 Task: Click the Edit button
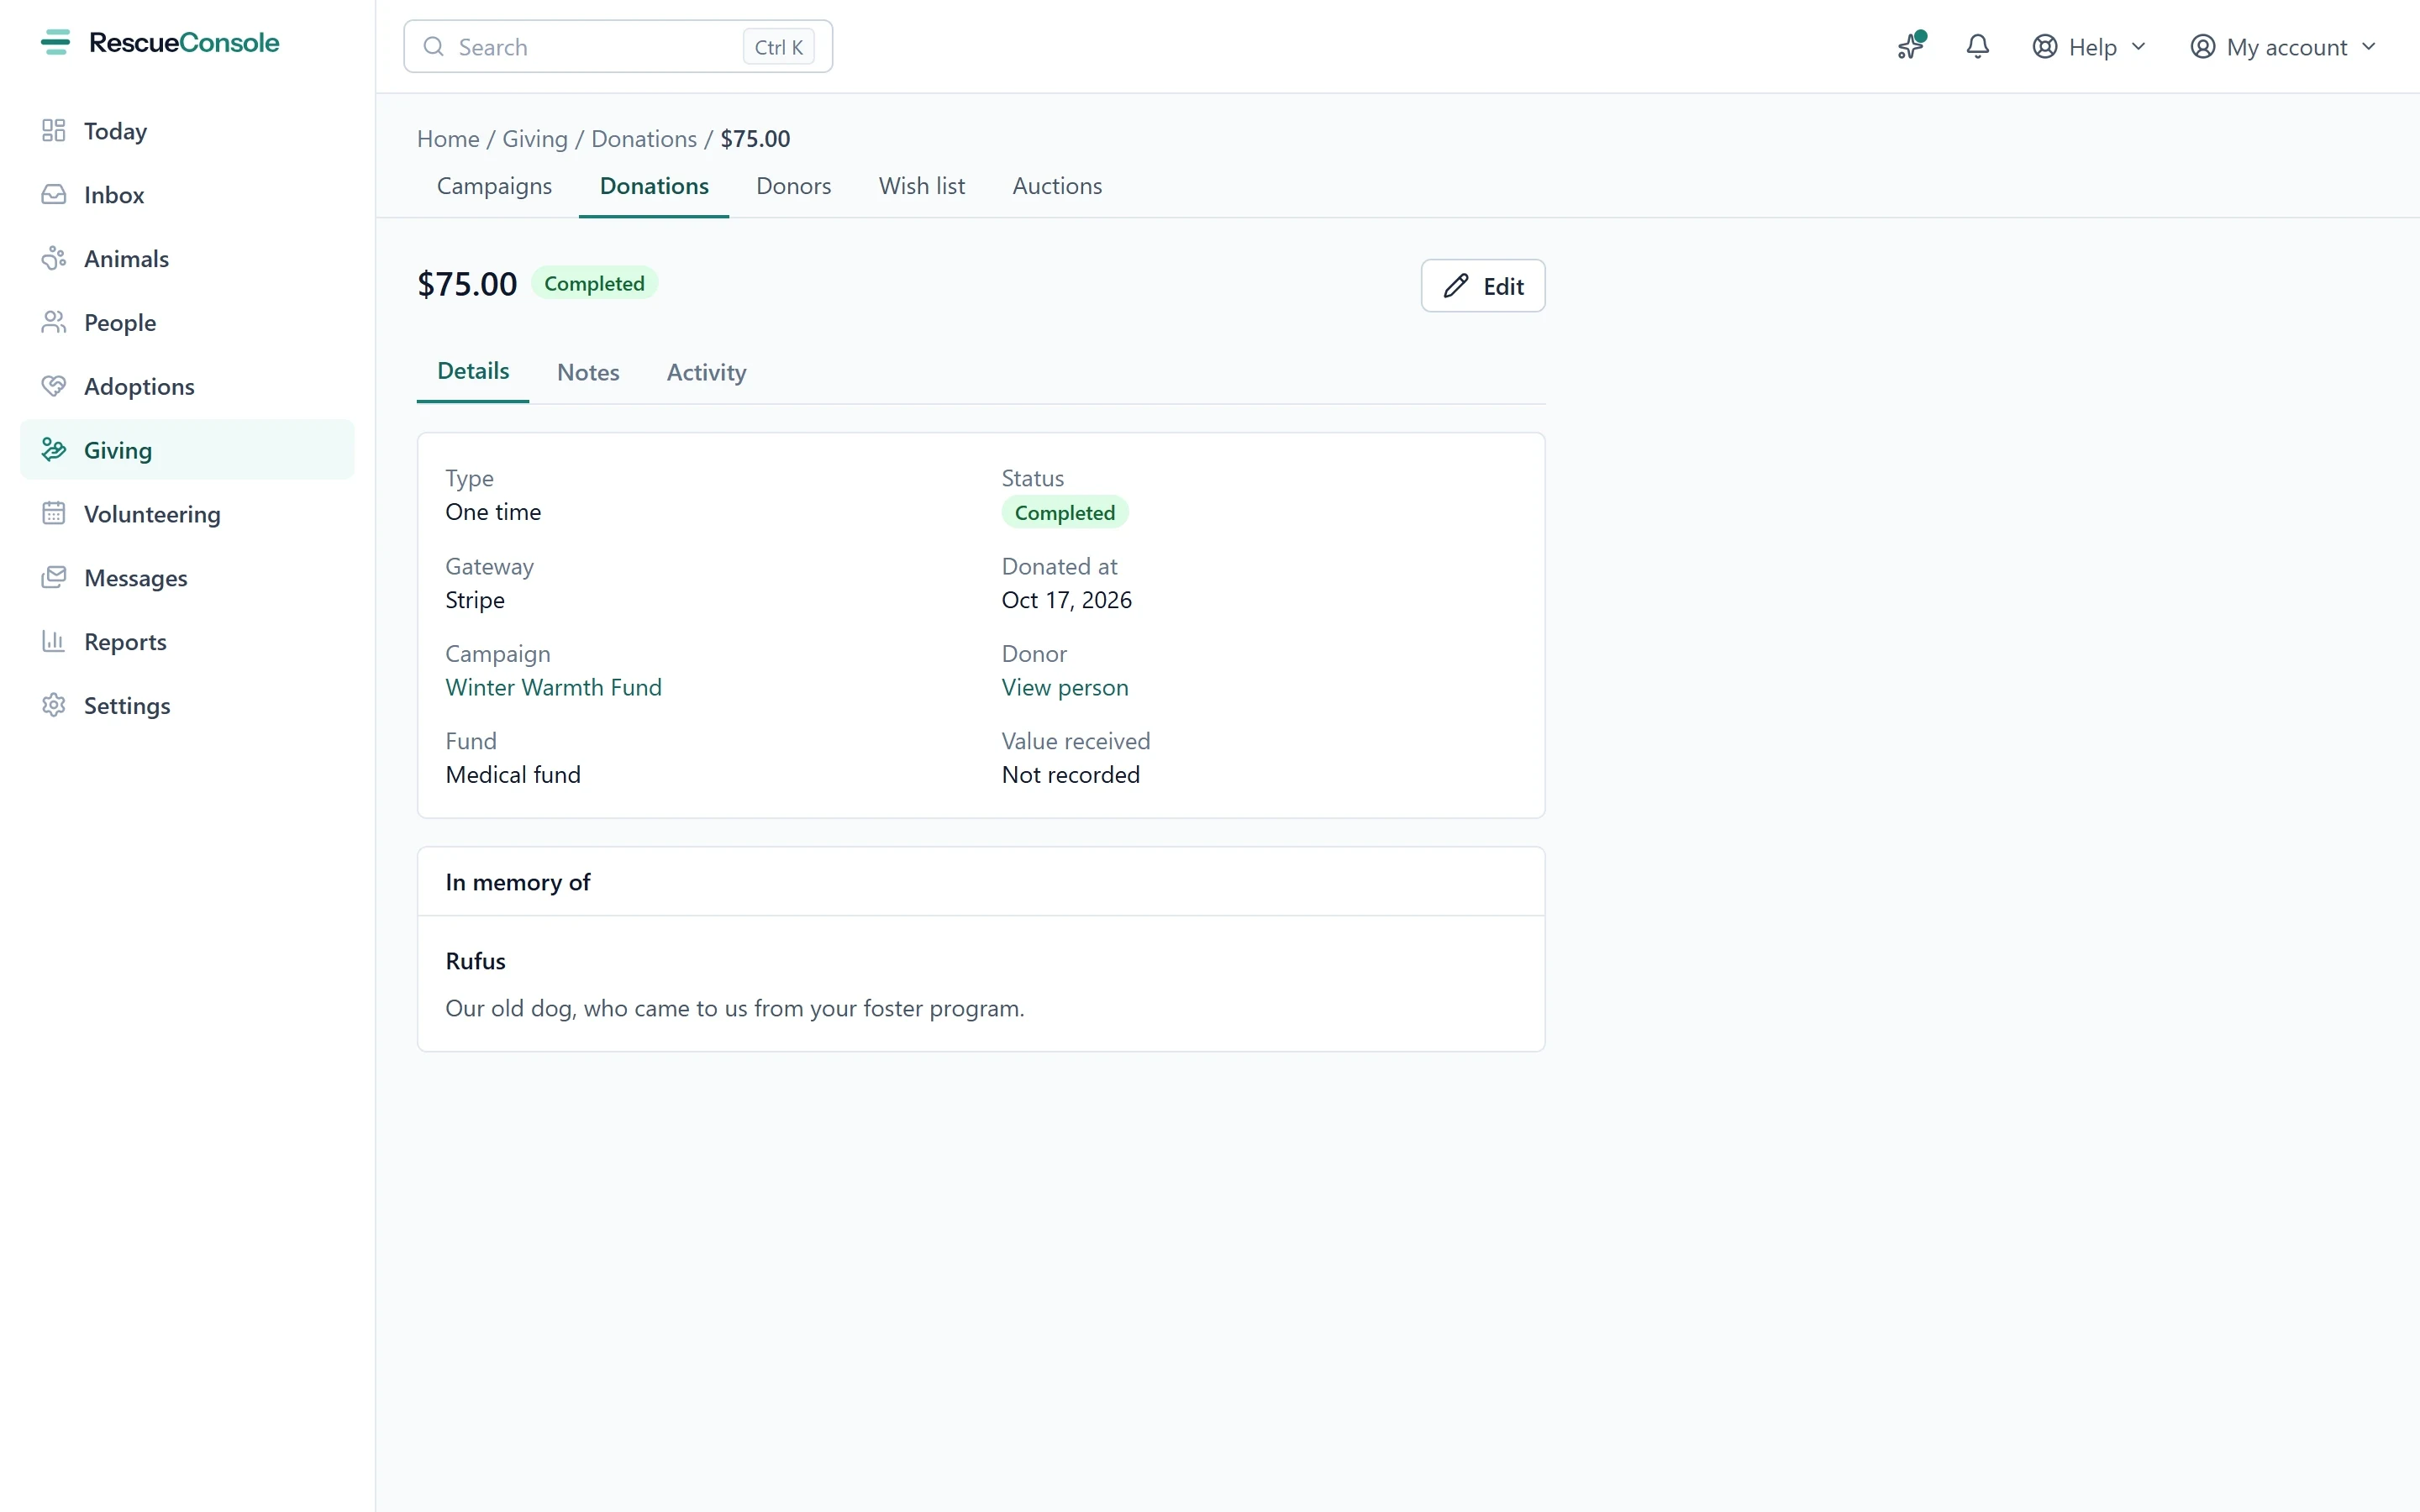tap(1483, 286)
